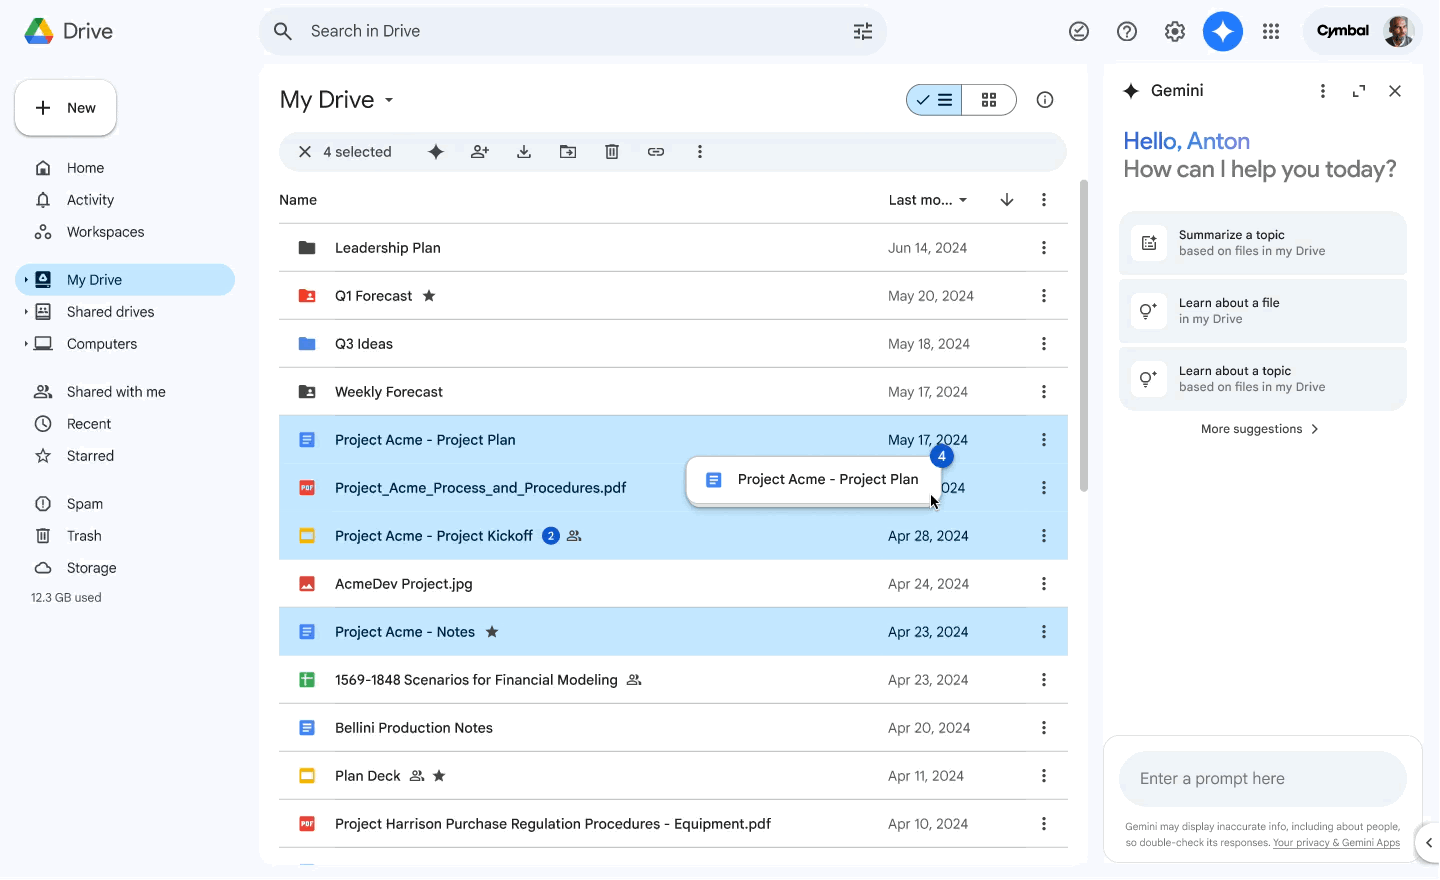Image resolution: width=1440 pixels, height=880 pixels.
Task: Open advanced search options in the search bar
Action: click(862, 31)
